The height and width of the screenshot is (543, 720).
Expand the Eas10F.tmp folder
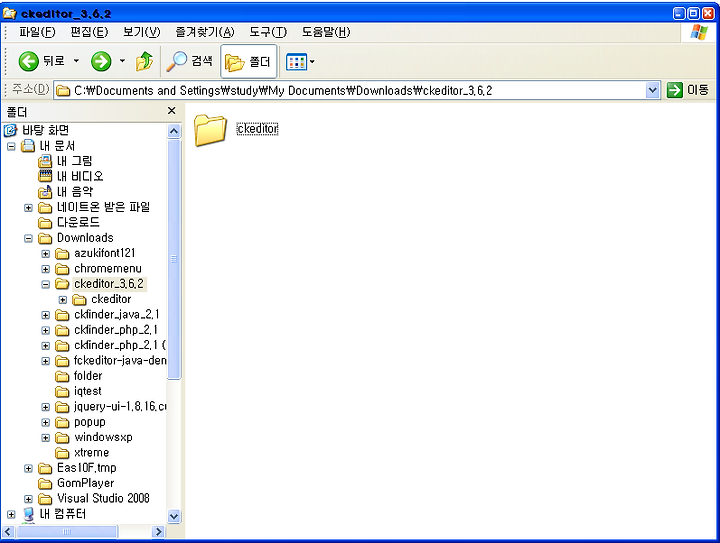pos(28,469)
